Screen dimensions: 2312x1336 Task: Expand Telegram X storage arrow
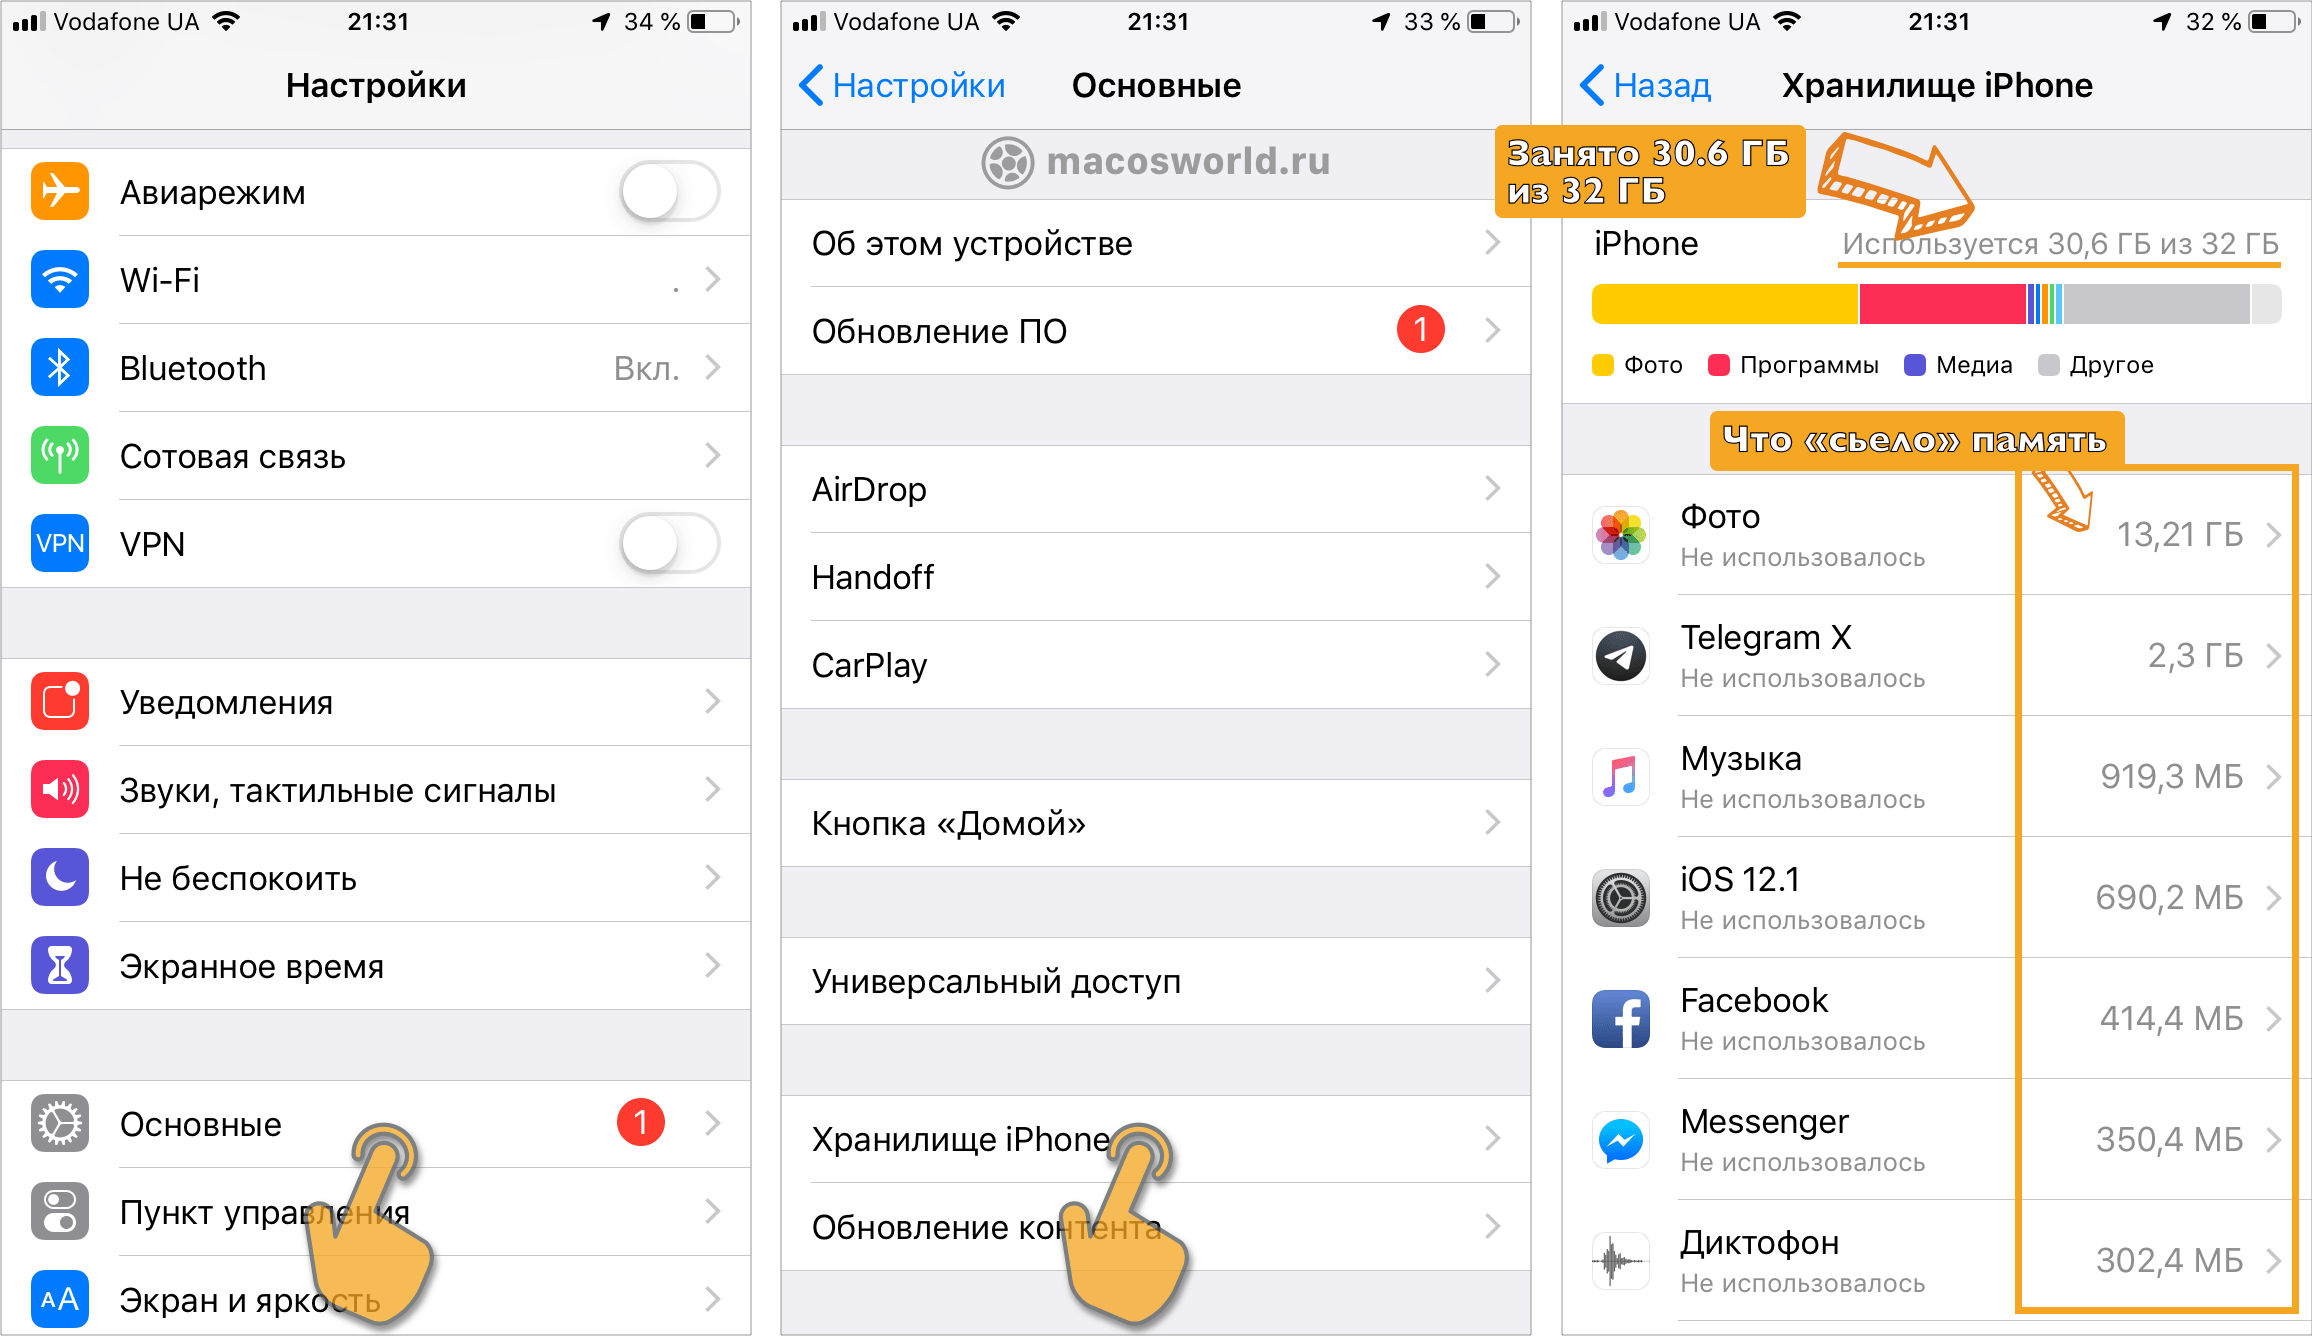[x=2272, y=654]
